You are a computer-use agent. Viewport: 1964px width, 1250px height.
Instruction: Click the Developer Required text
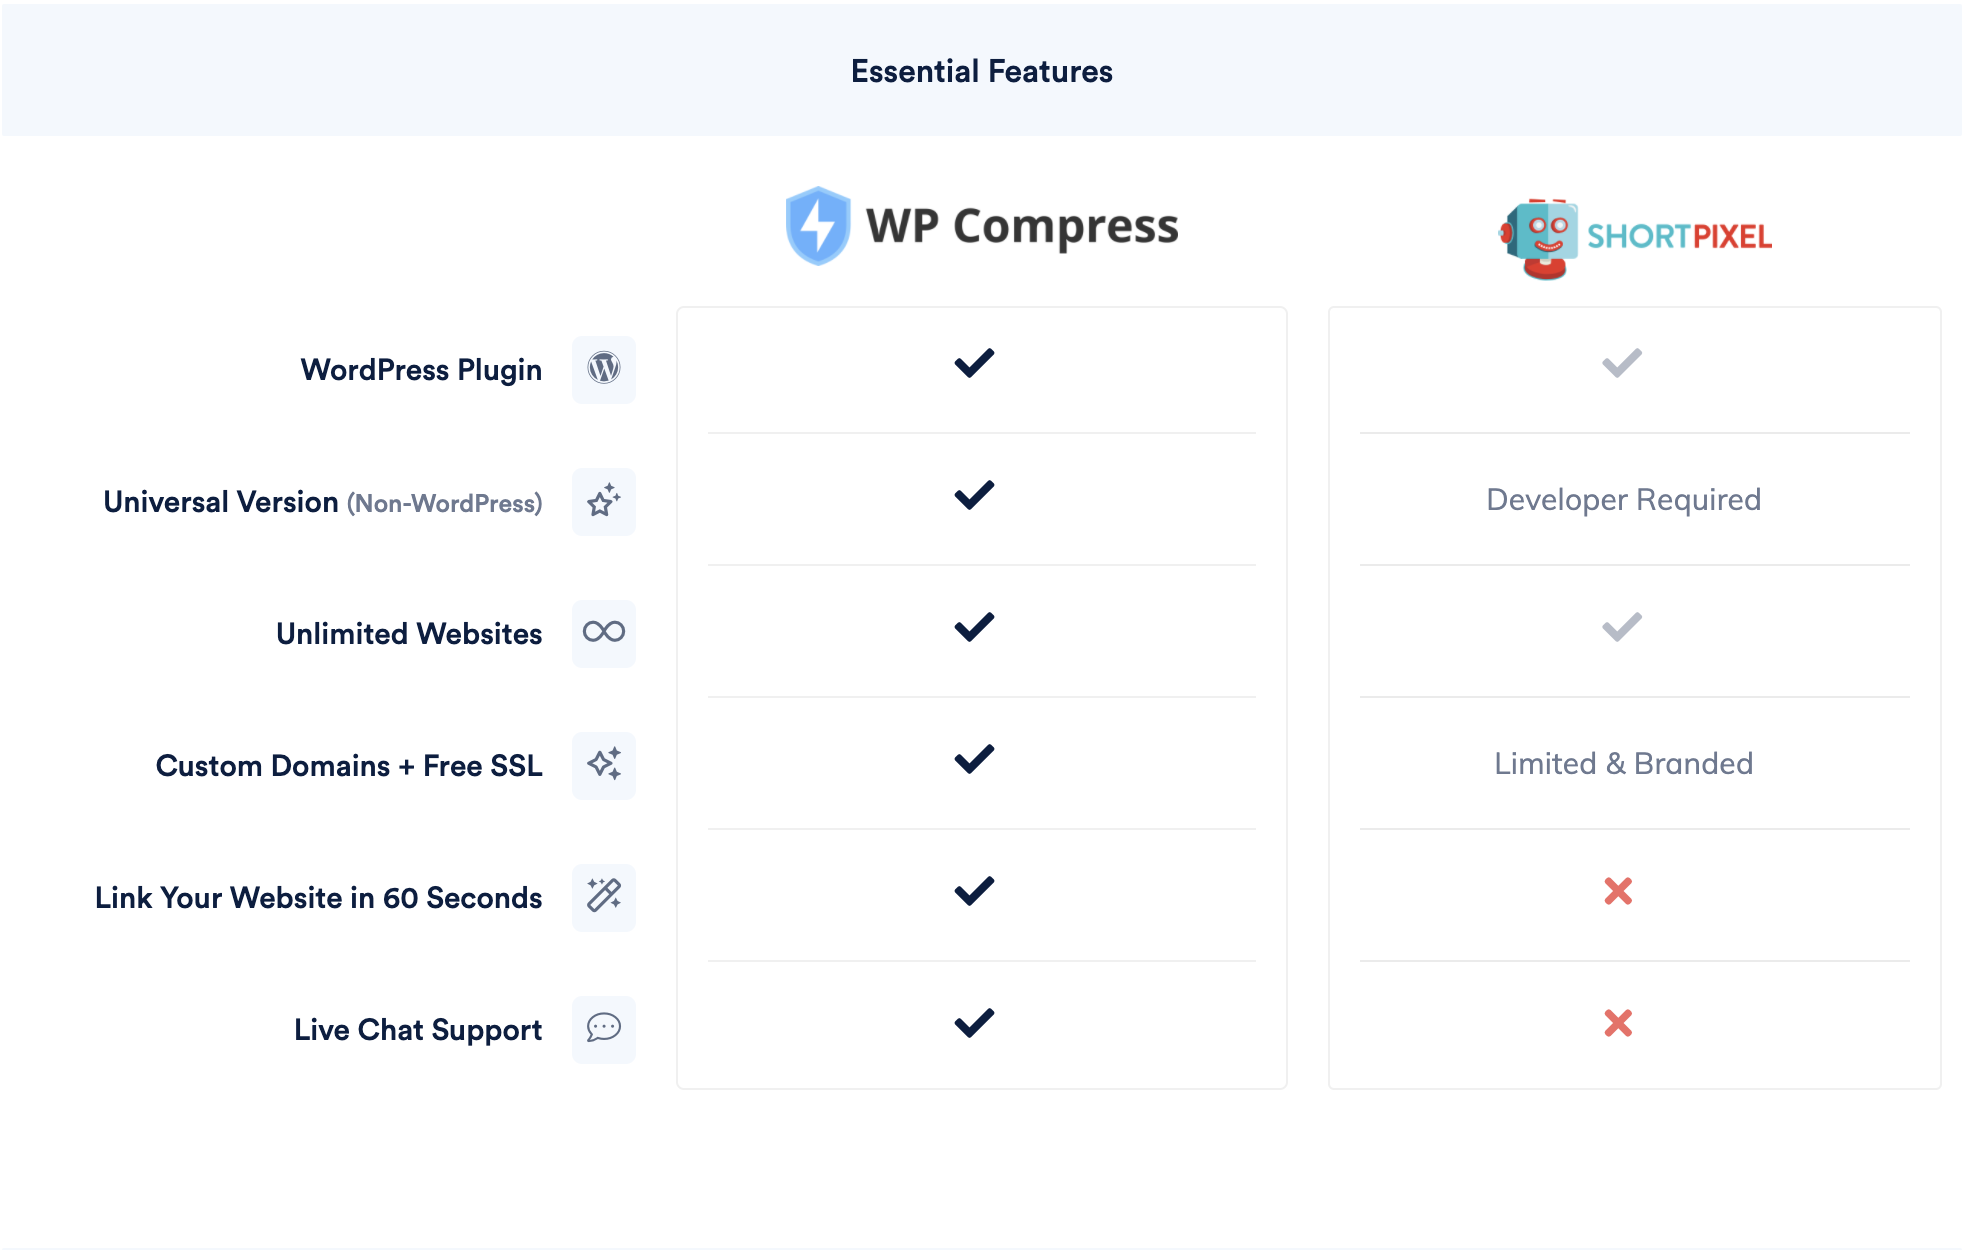pyautogui.click(x=1623, y=499)
